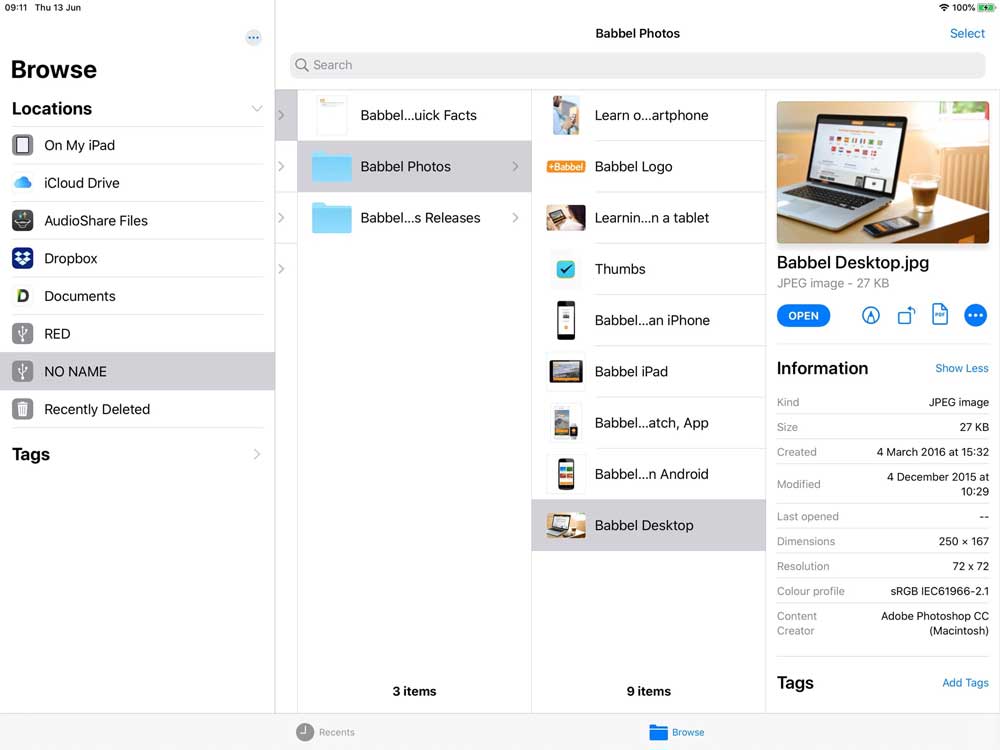
Task: Click the chevron left of Babbel...uick Facts
Action: [x=281, y=115]
